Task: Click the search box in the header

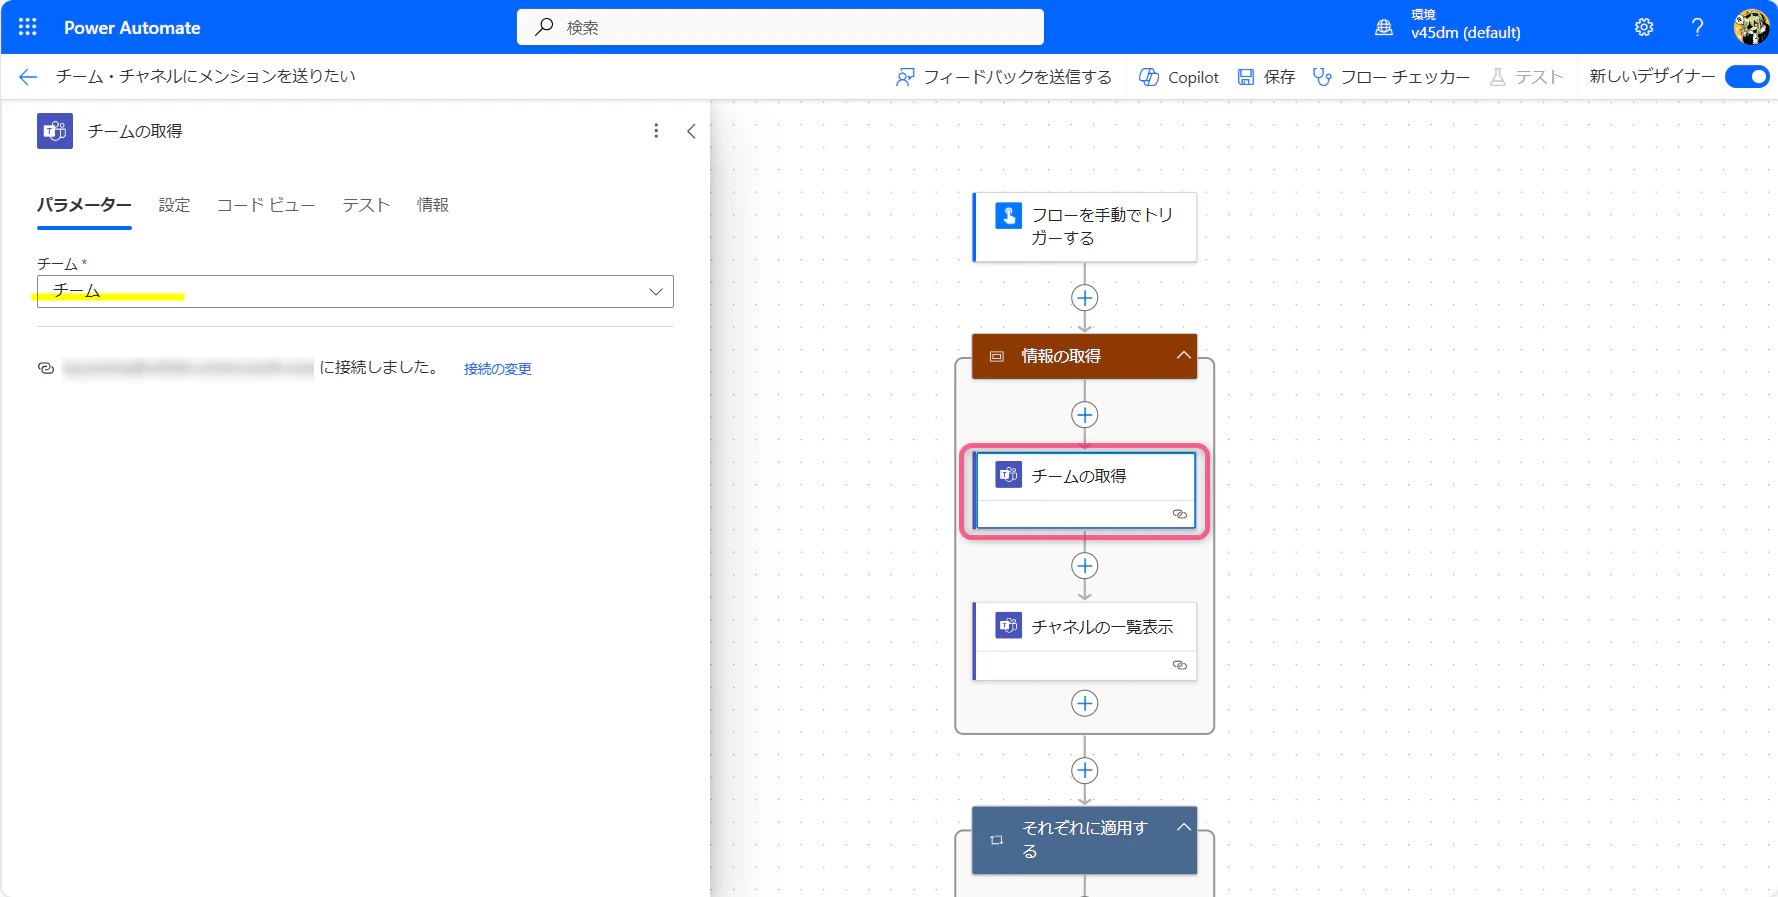Action: point(780,27)
